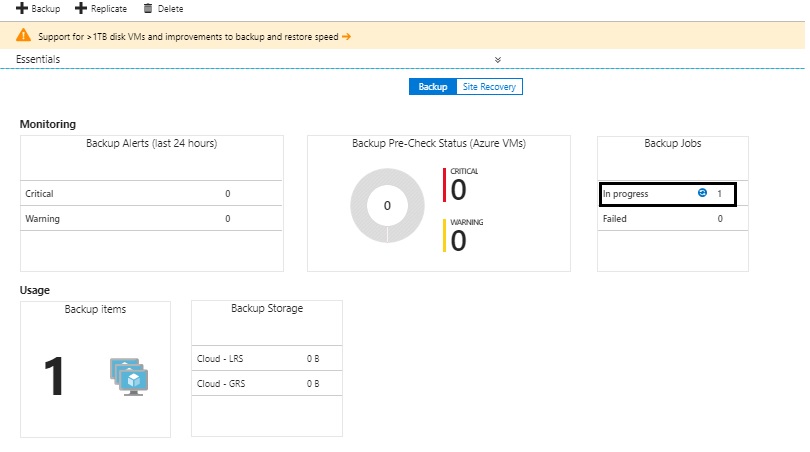Open the Cloud - LRS storage row
The height and width of the screenshot is (452, 810).
(x=266, y=359)
